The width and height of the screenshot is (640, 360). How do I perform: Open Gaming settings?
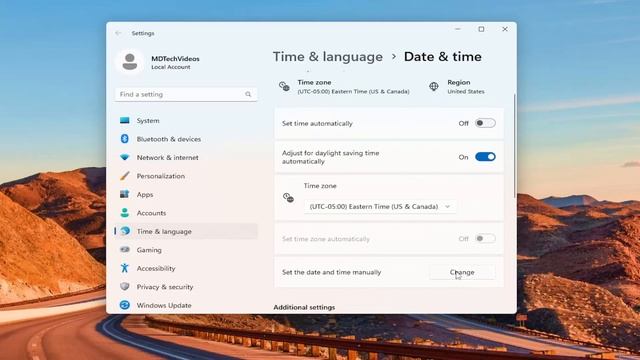(x=186, y=249)
